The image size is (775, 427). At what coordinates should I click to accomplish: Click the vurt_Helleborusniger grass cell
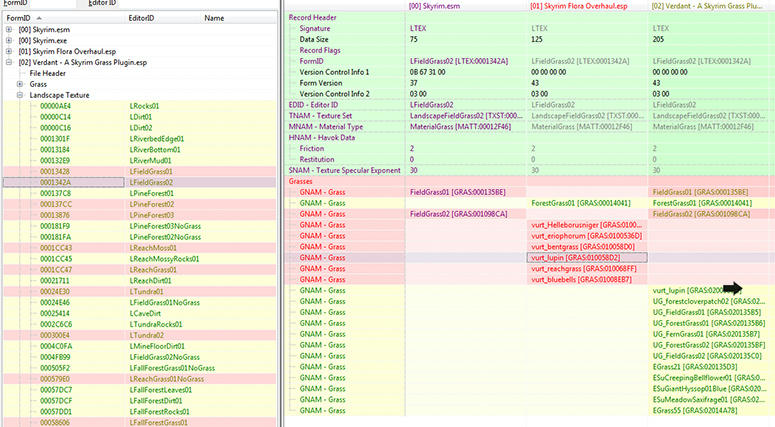click(x=587, y=225)
